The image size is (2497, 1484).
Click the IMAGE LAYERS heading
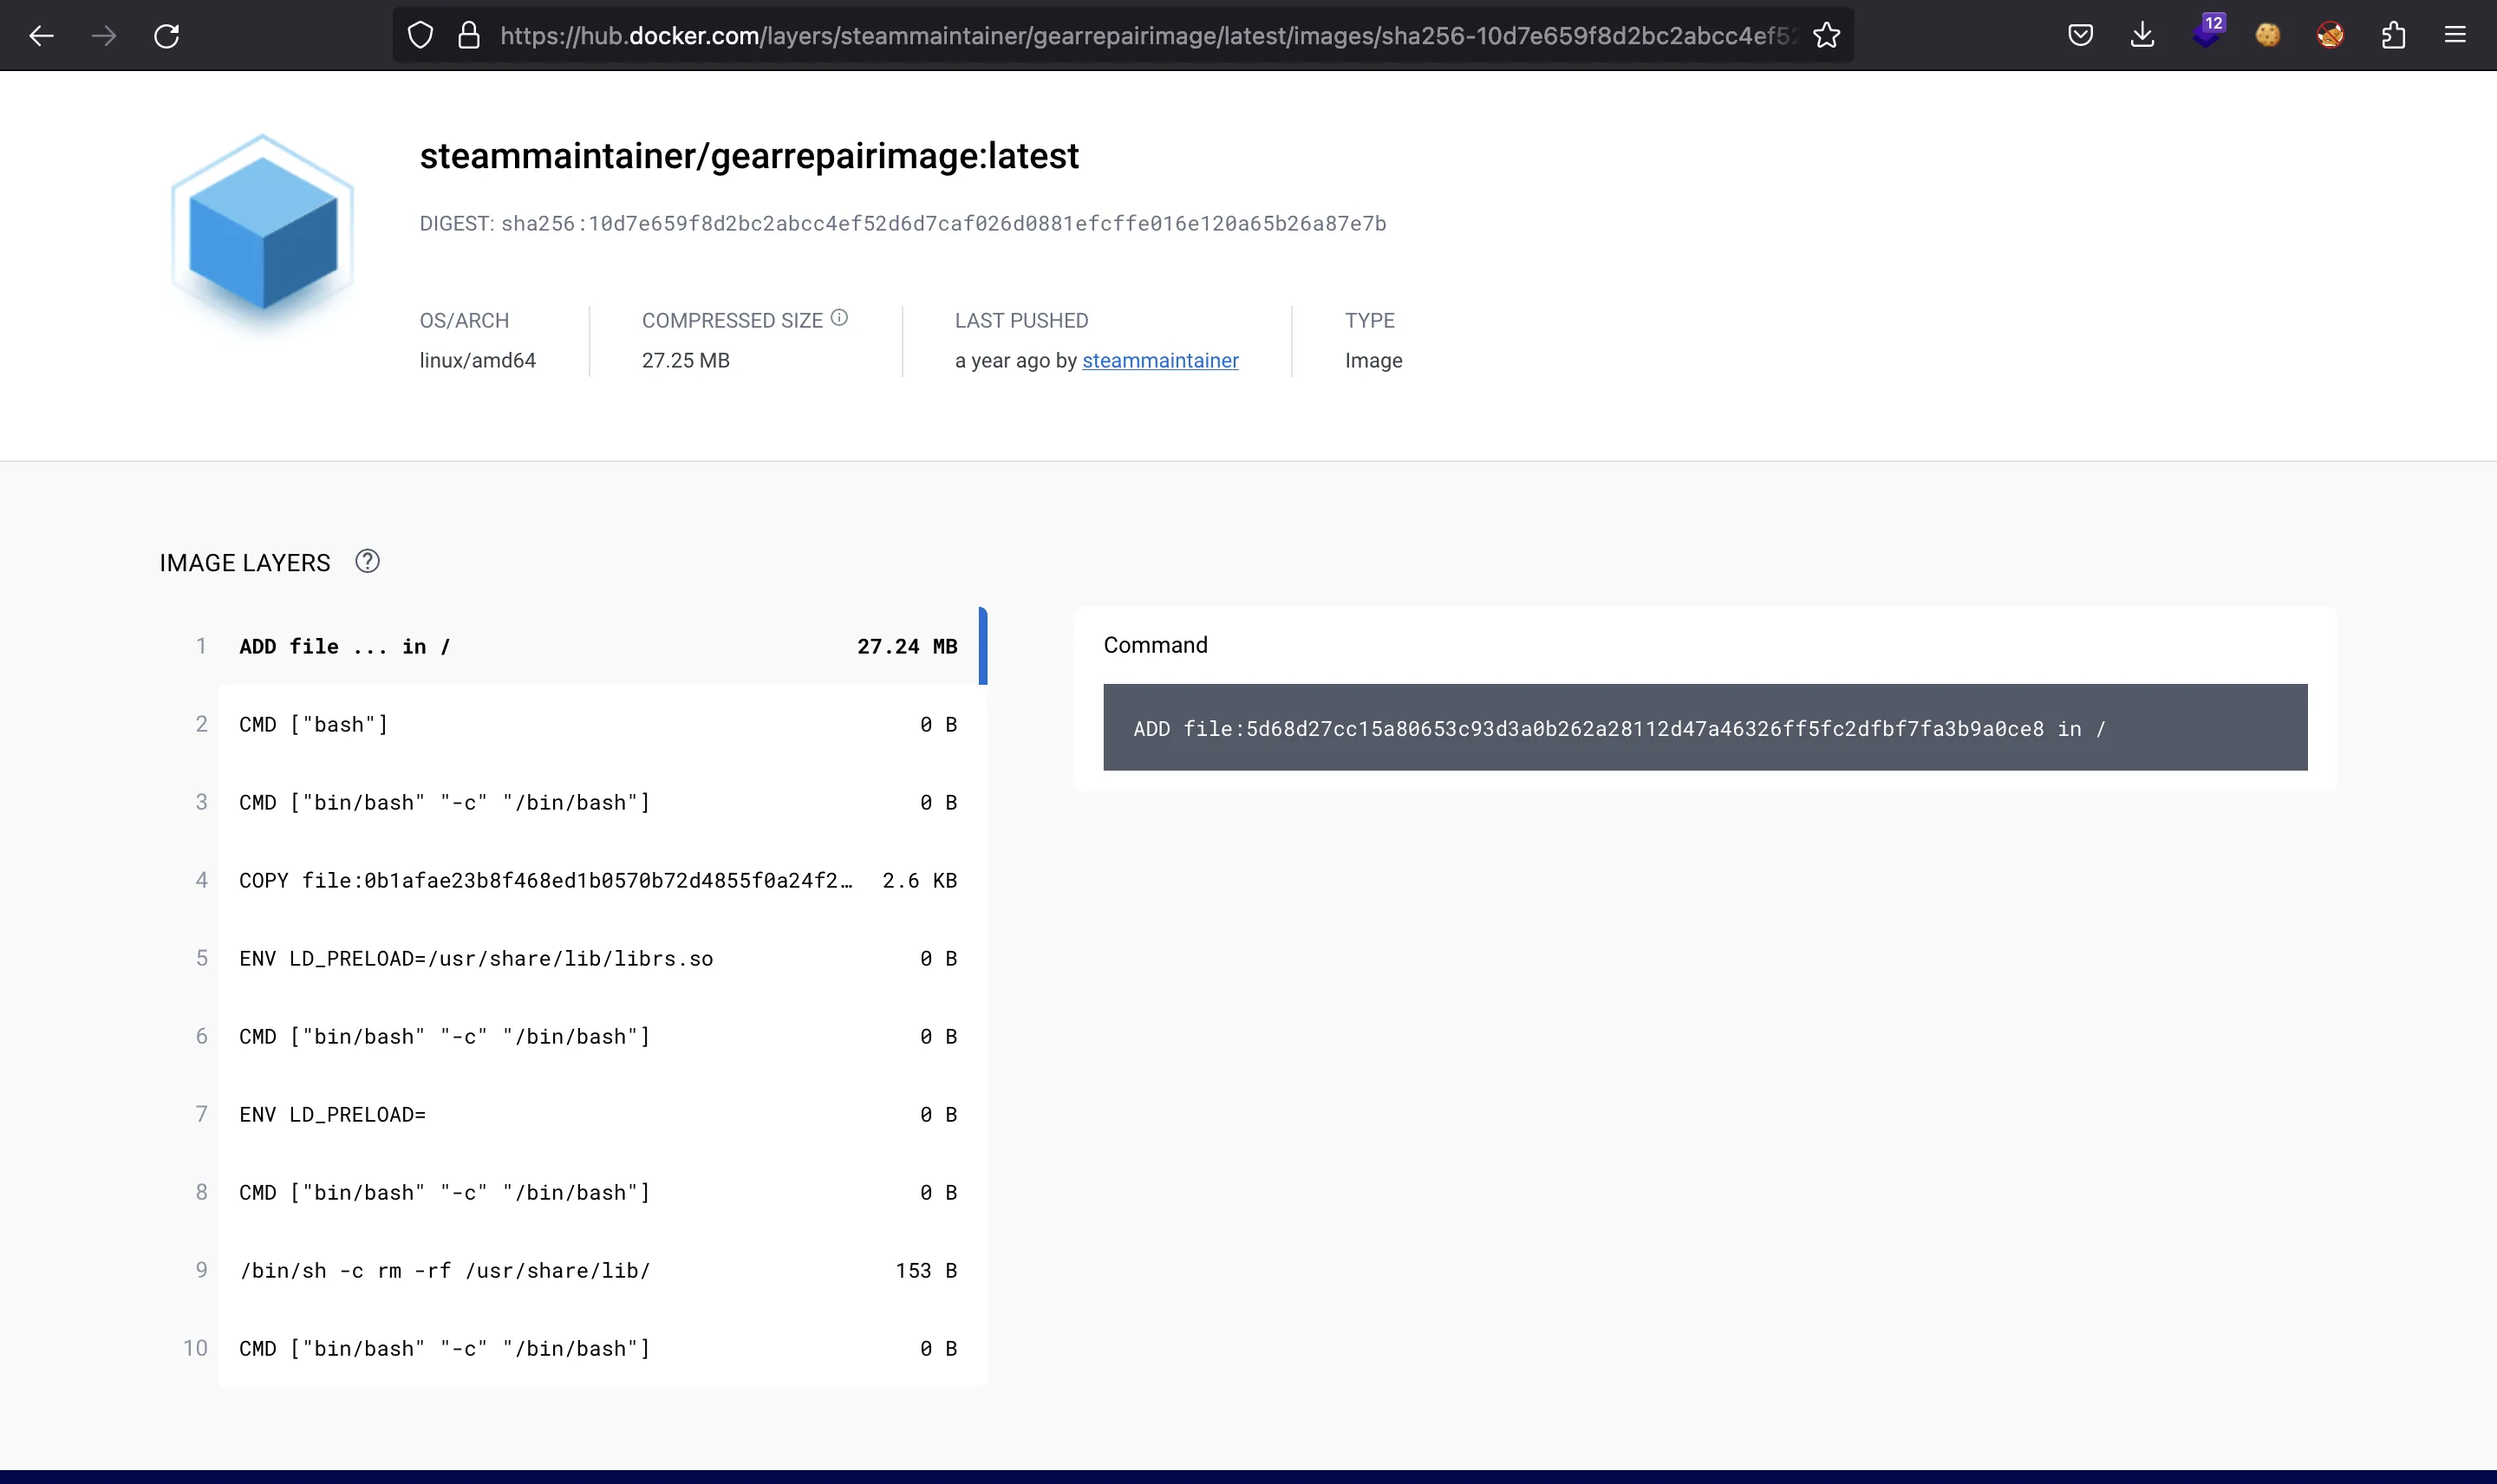[245, 563]
